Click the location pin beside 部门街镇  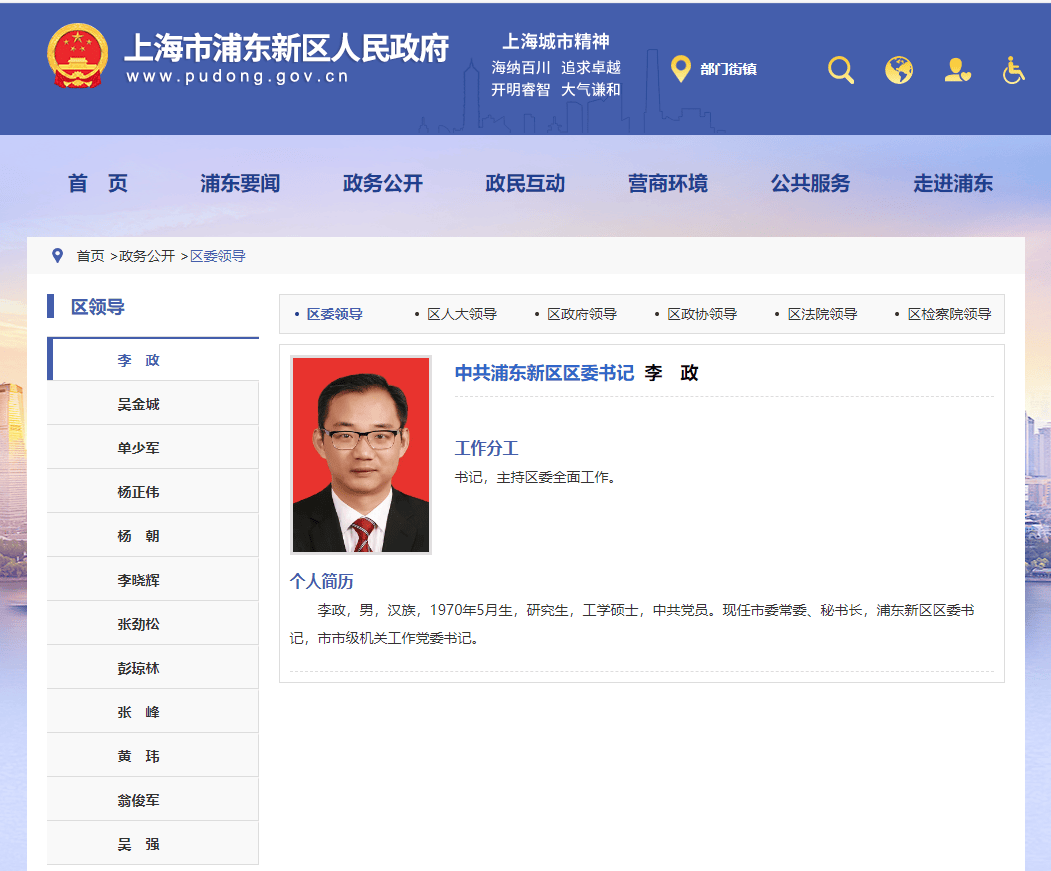click(x=681, y=69)
